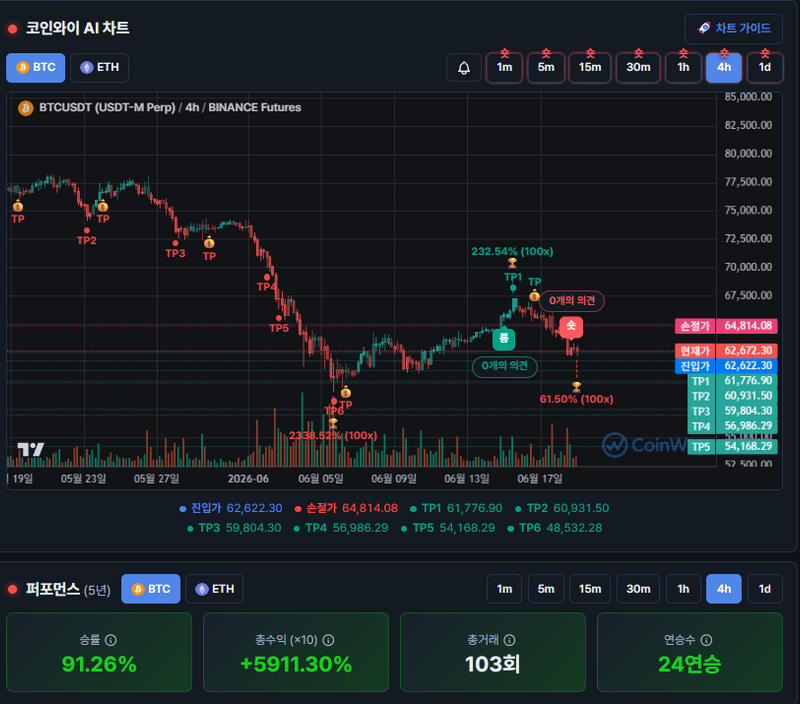Select the BTC chart toggle
800x704 pixels.
tap(36, 67)
